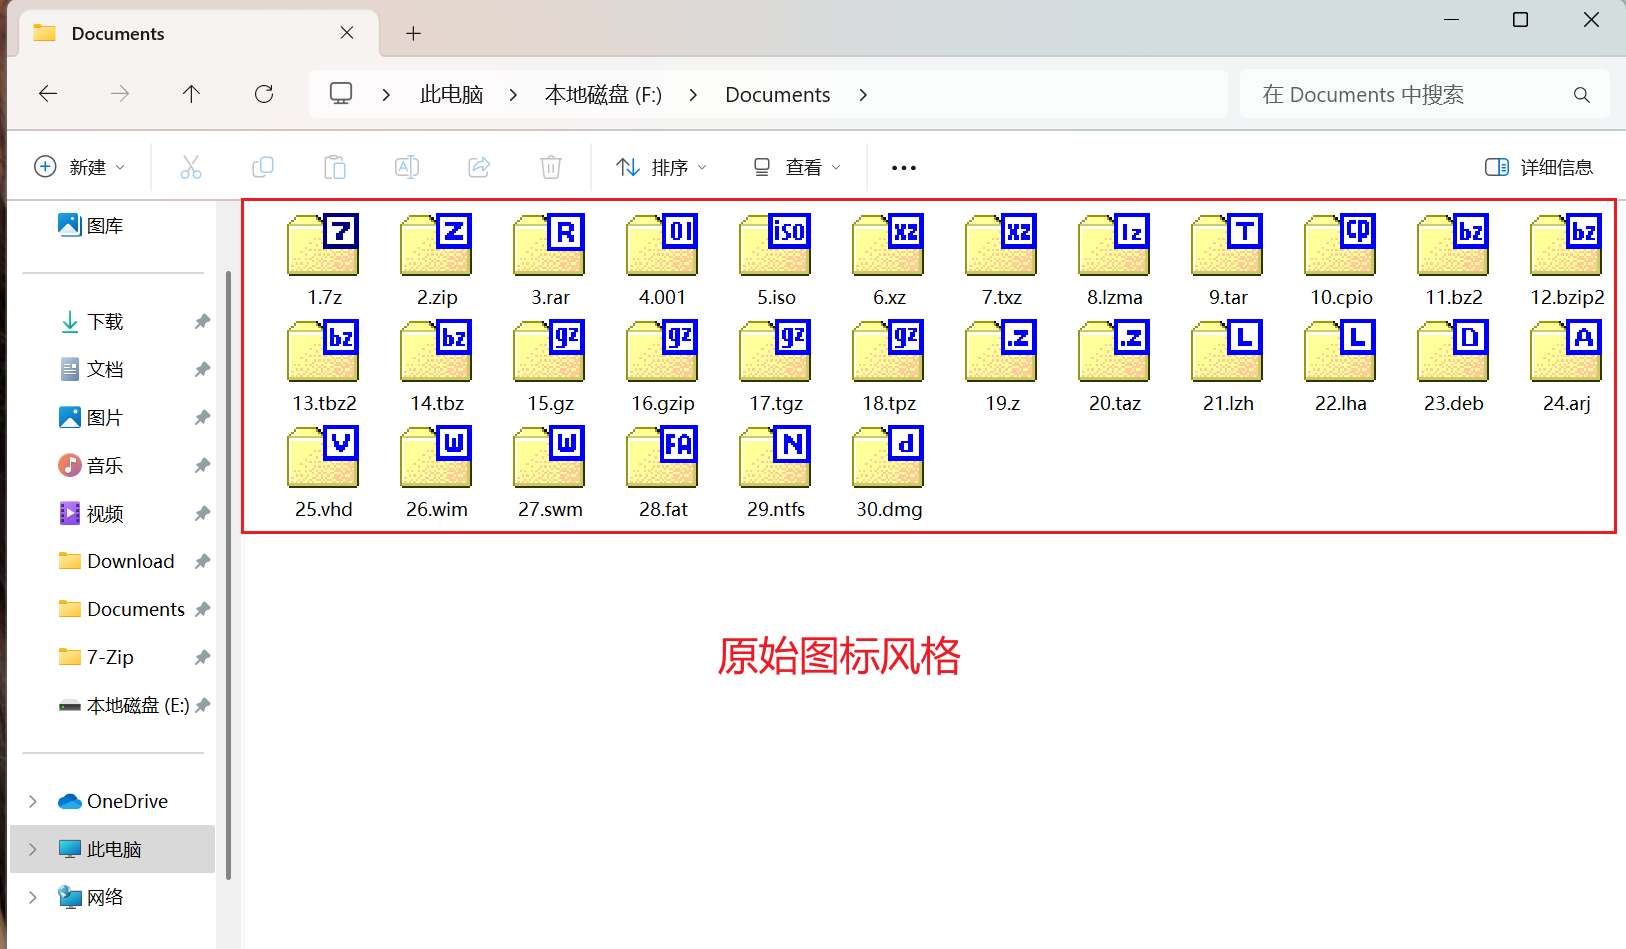This screenshot has height=949, width=1626.
Task: Click 本地磁盘 (F:) in the breadcrumb
Action: 603,94
